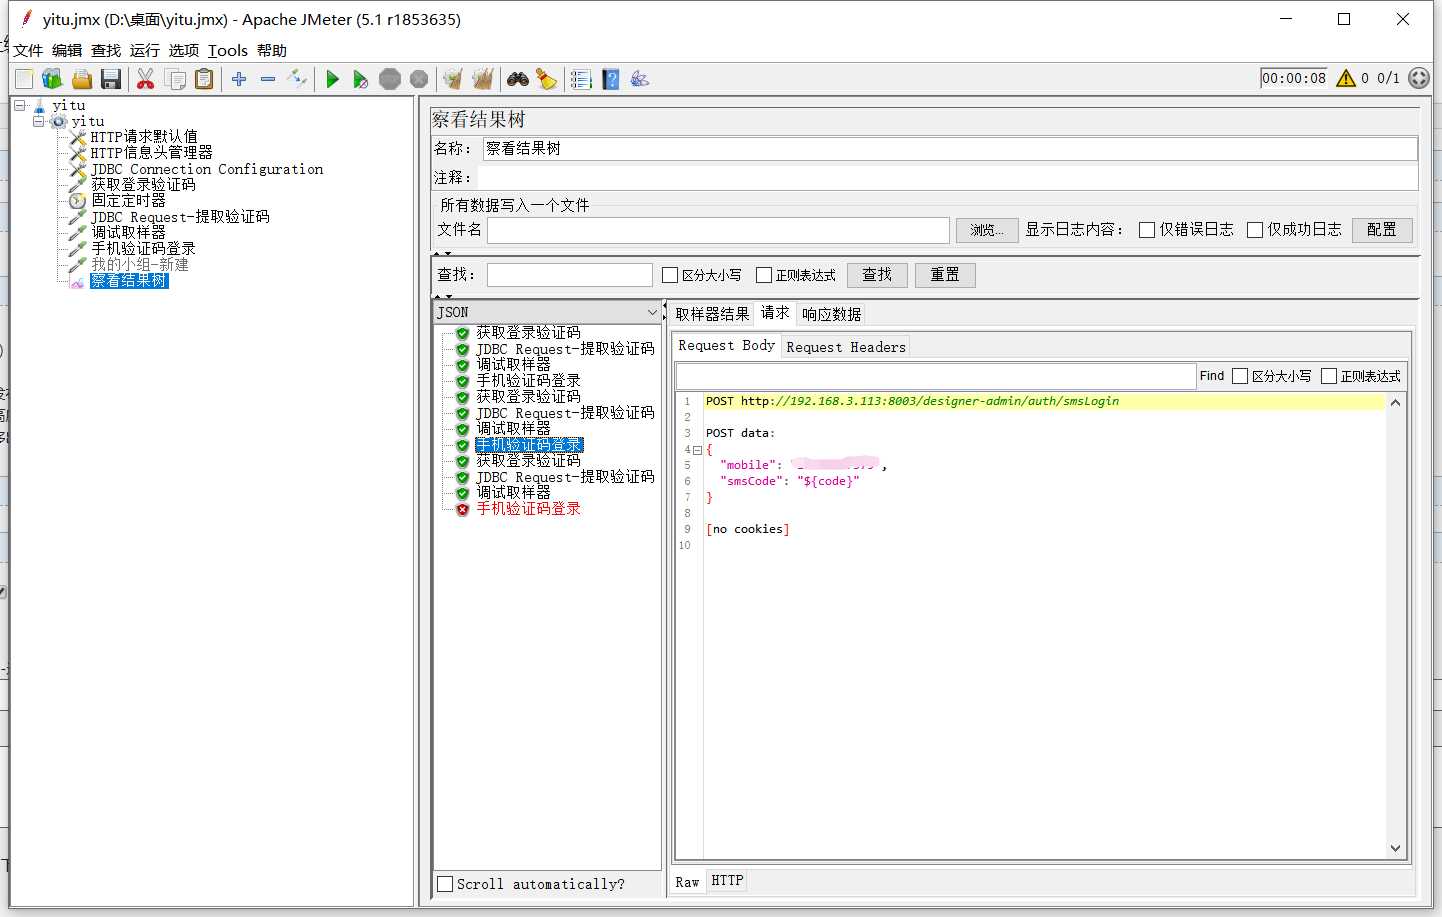The height and width of the screenshot is (917, 1442).
Task: Click the 查找 search button
Action: [877, 275]
